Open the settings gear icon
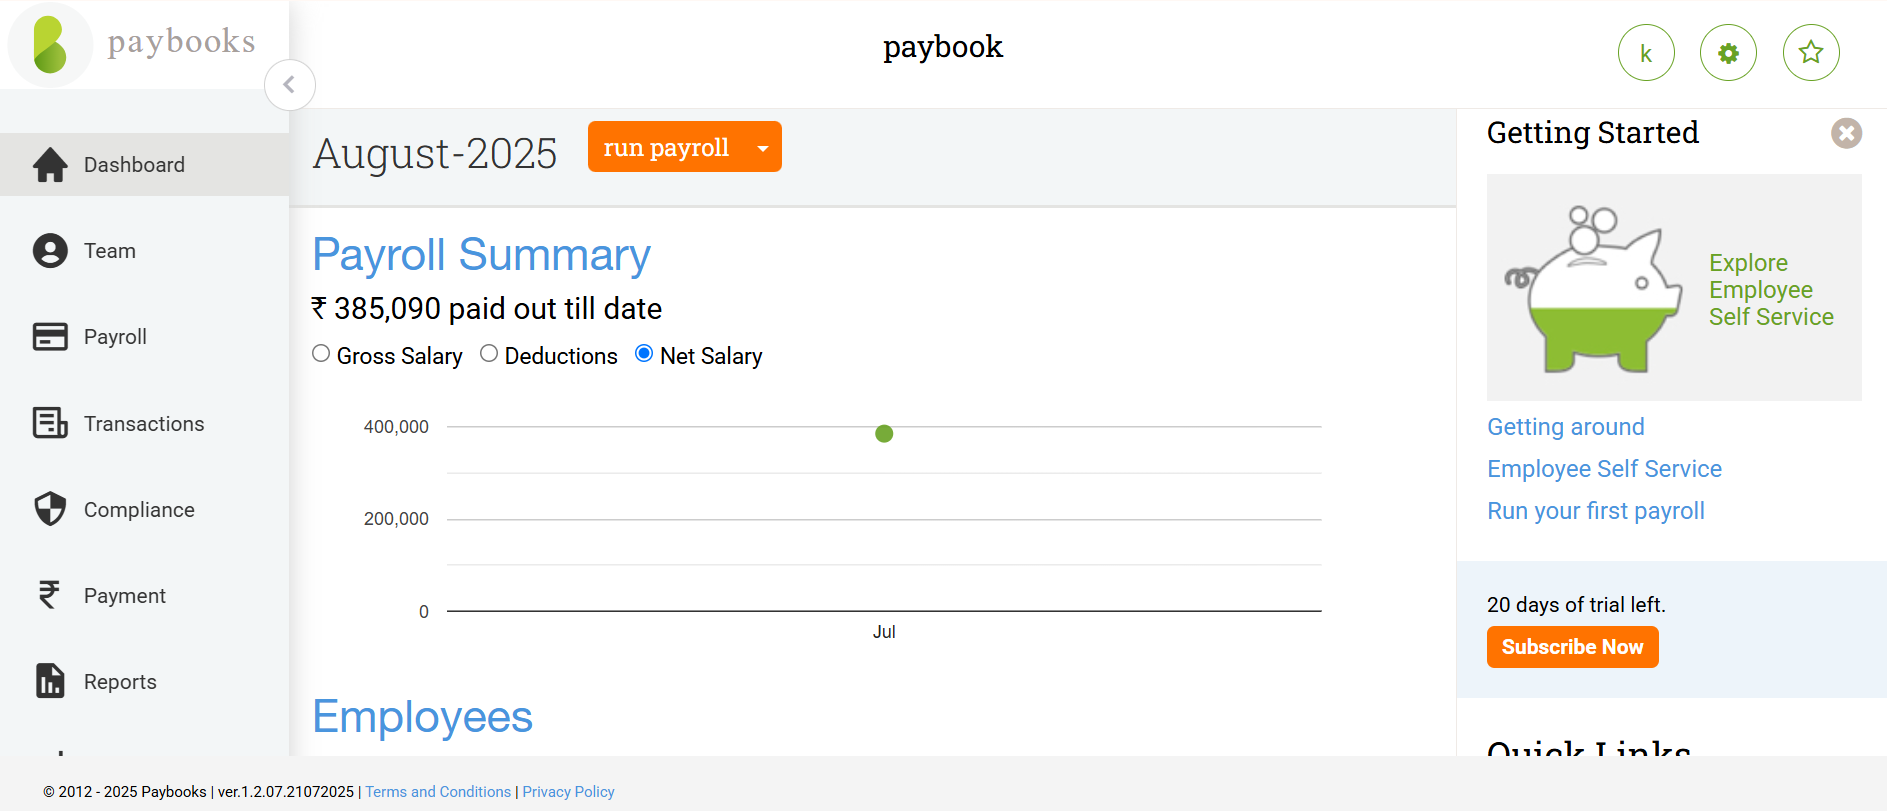The width and height of the screenshot is (1887, 811). [x=1728, y=53]
